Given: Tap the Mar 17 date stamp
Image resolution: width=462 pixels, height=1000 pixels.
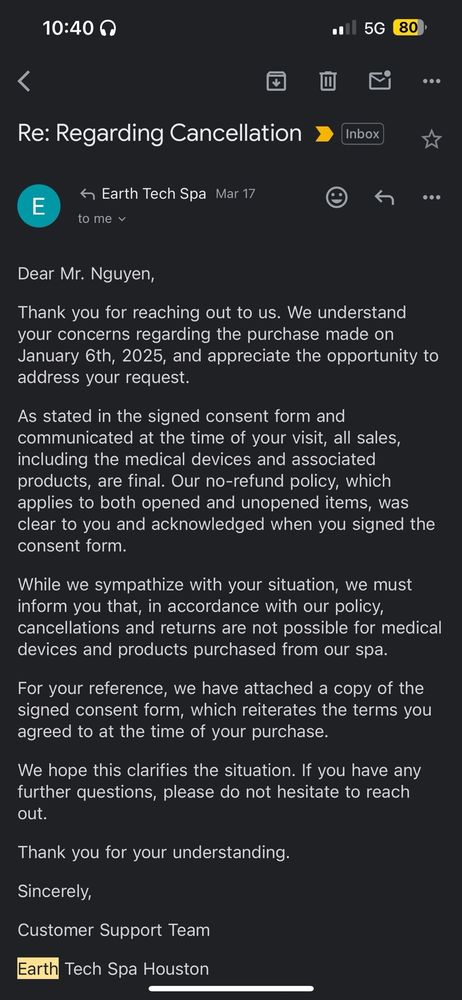Looking at the screenshot, I should click(x=235, y=194).
